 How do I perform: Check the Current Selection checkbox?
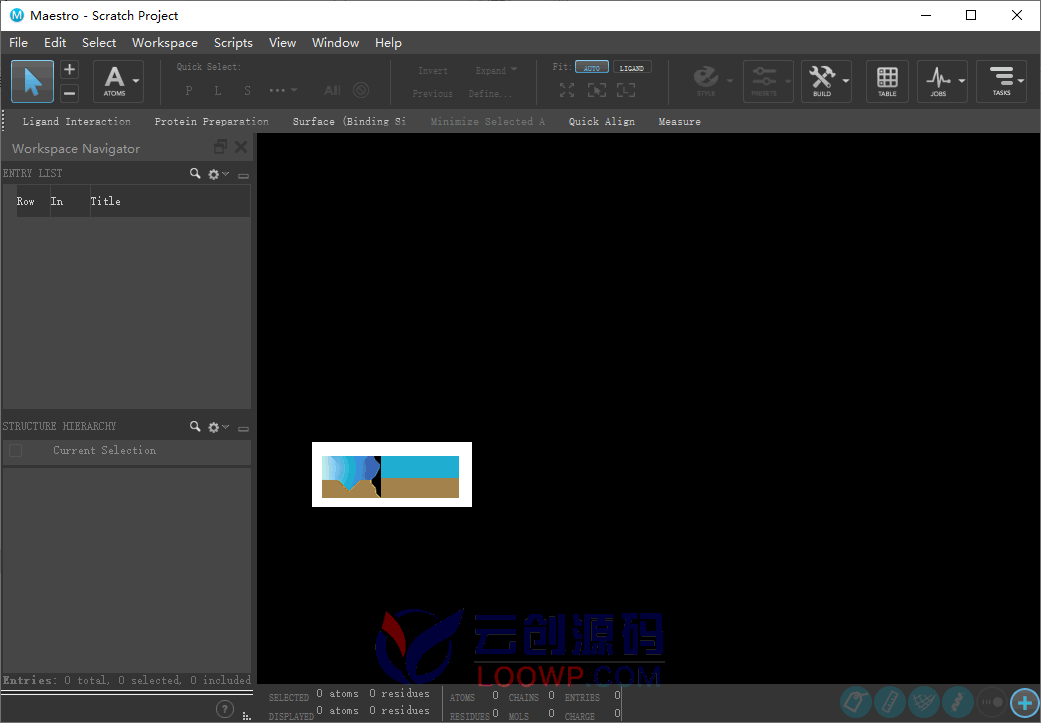point(16,451)
